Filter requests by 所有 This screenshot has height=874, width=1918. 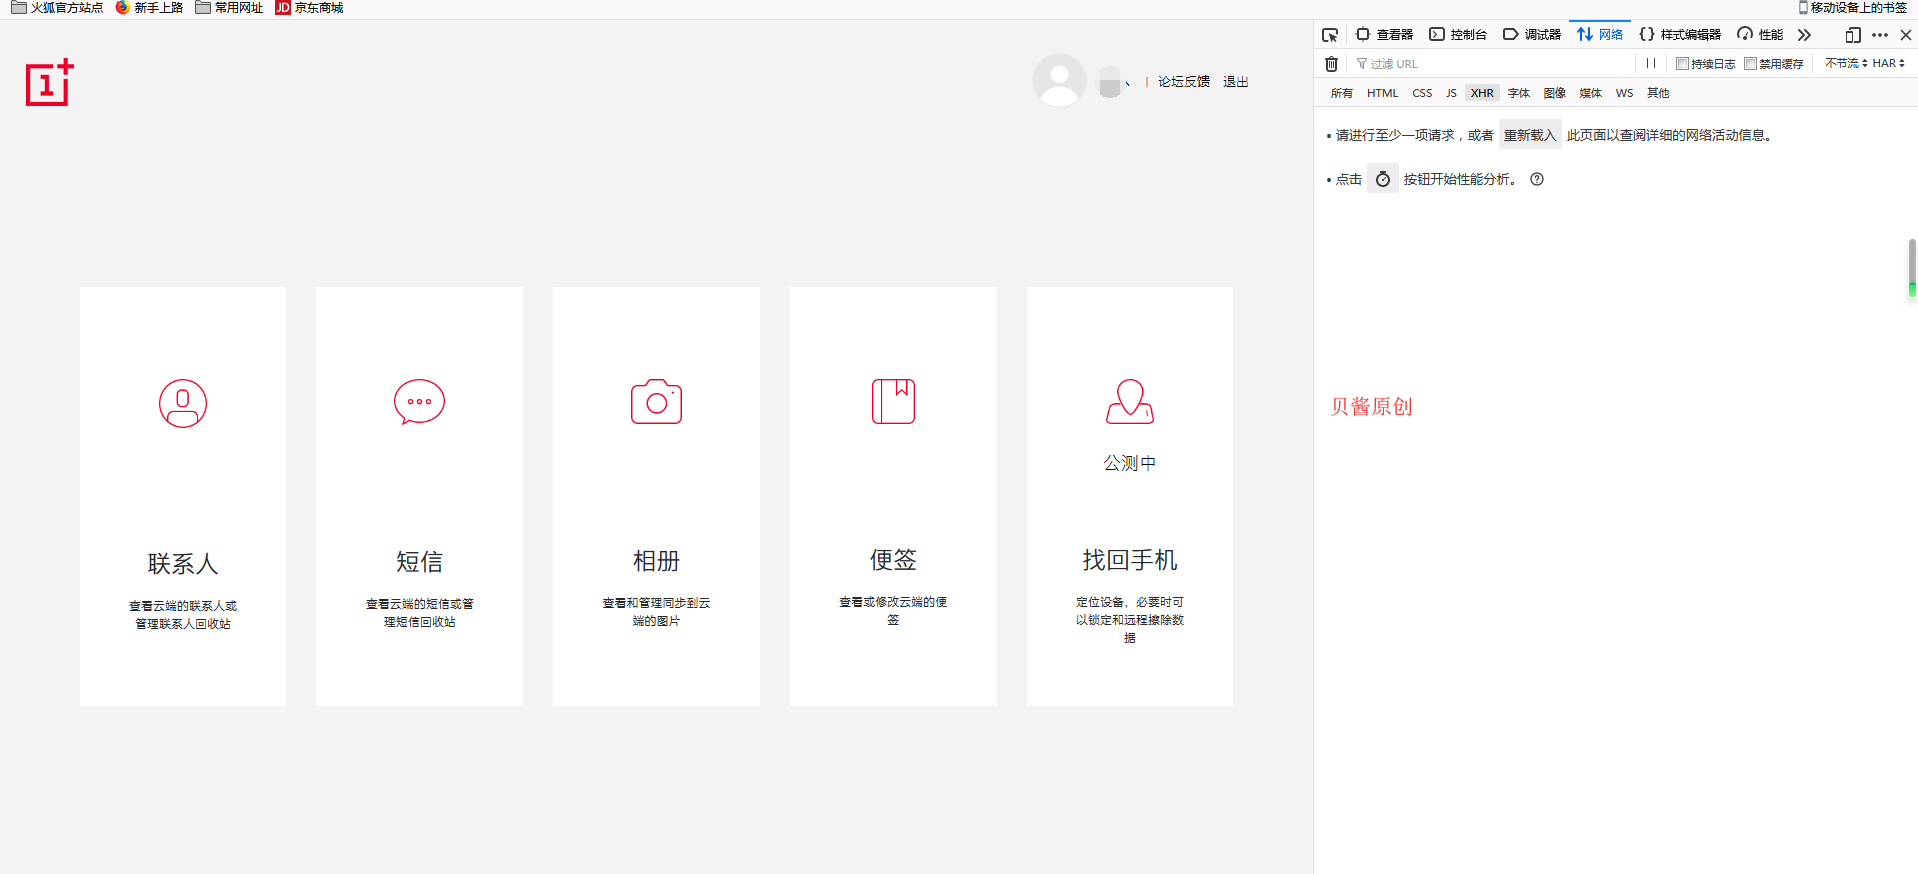point(1342,93)
